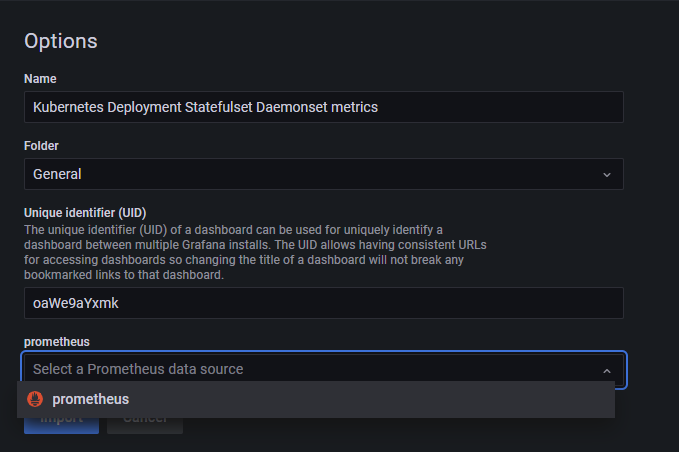Click the Options heading
The height and width of the screenshot is (452, 679).
point(61,41)
